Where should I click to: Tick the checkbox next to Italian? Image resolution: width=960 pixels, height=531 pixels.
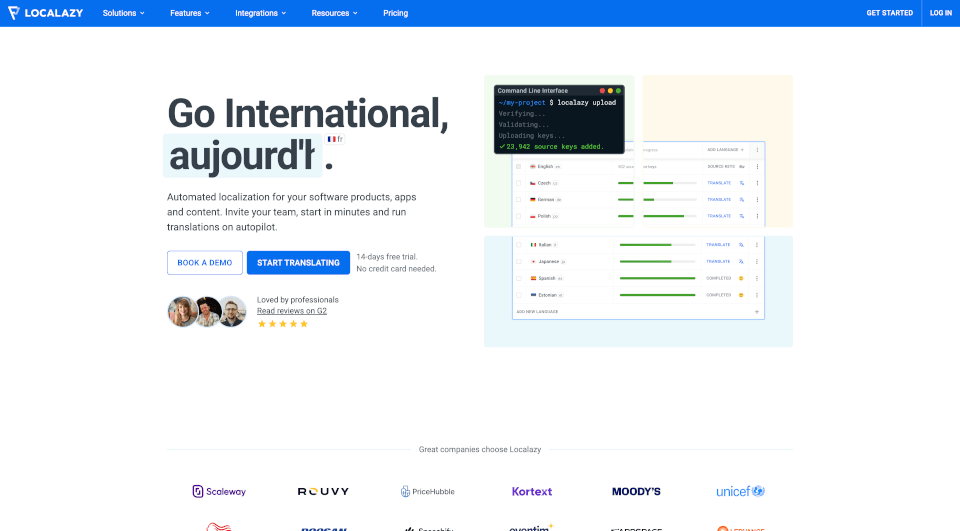(x=518, y=244)
